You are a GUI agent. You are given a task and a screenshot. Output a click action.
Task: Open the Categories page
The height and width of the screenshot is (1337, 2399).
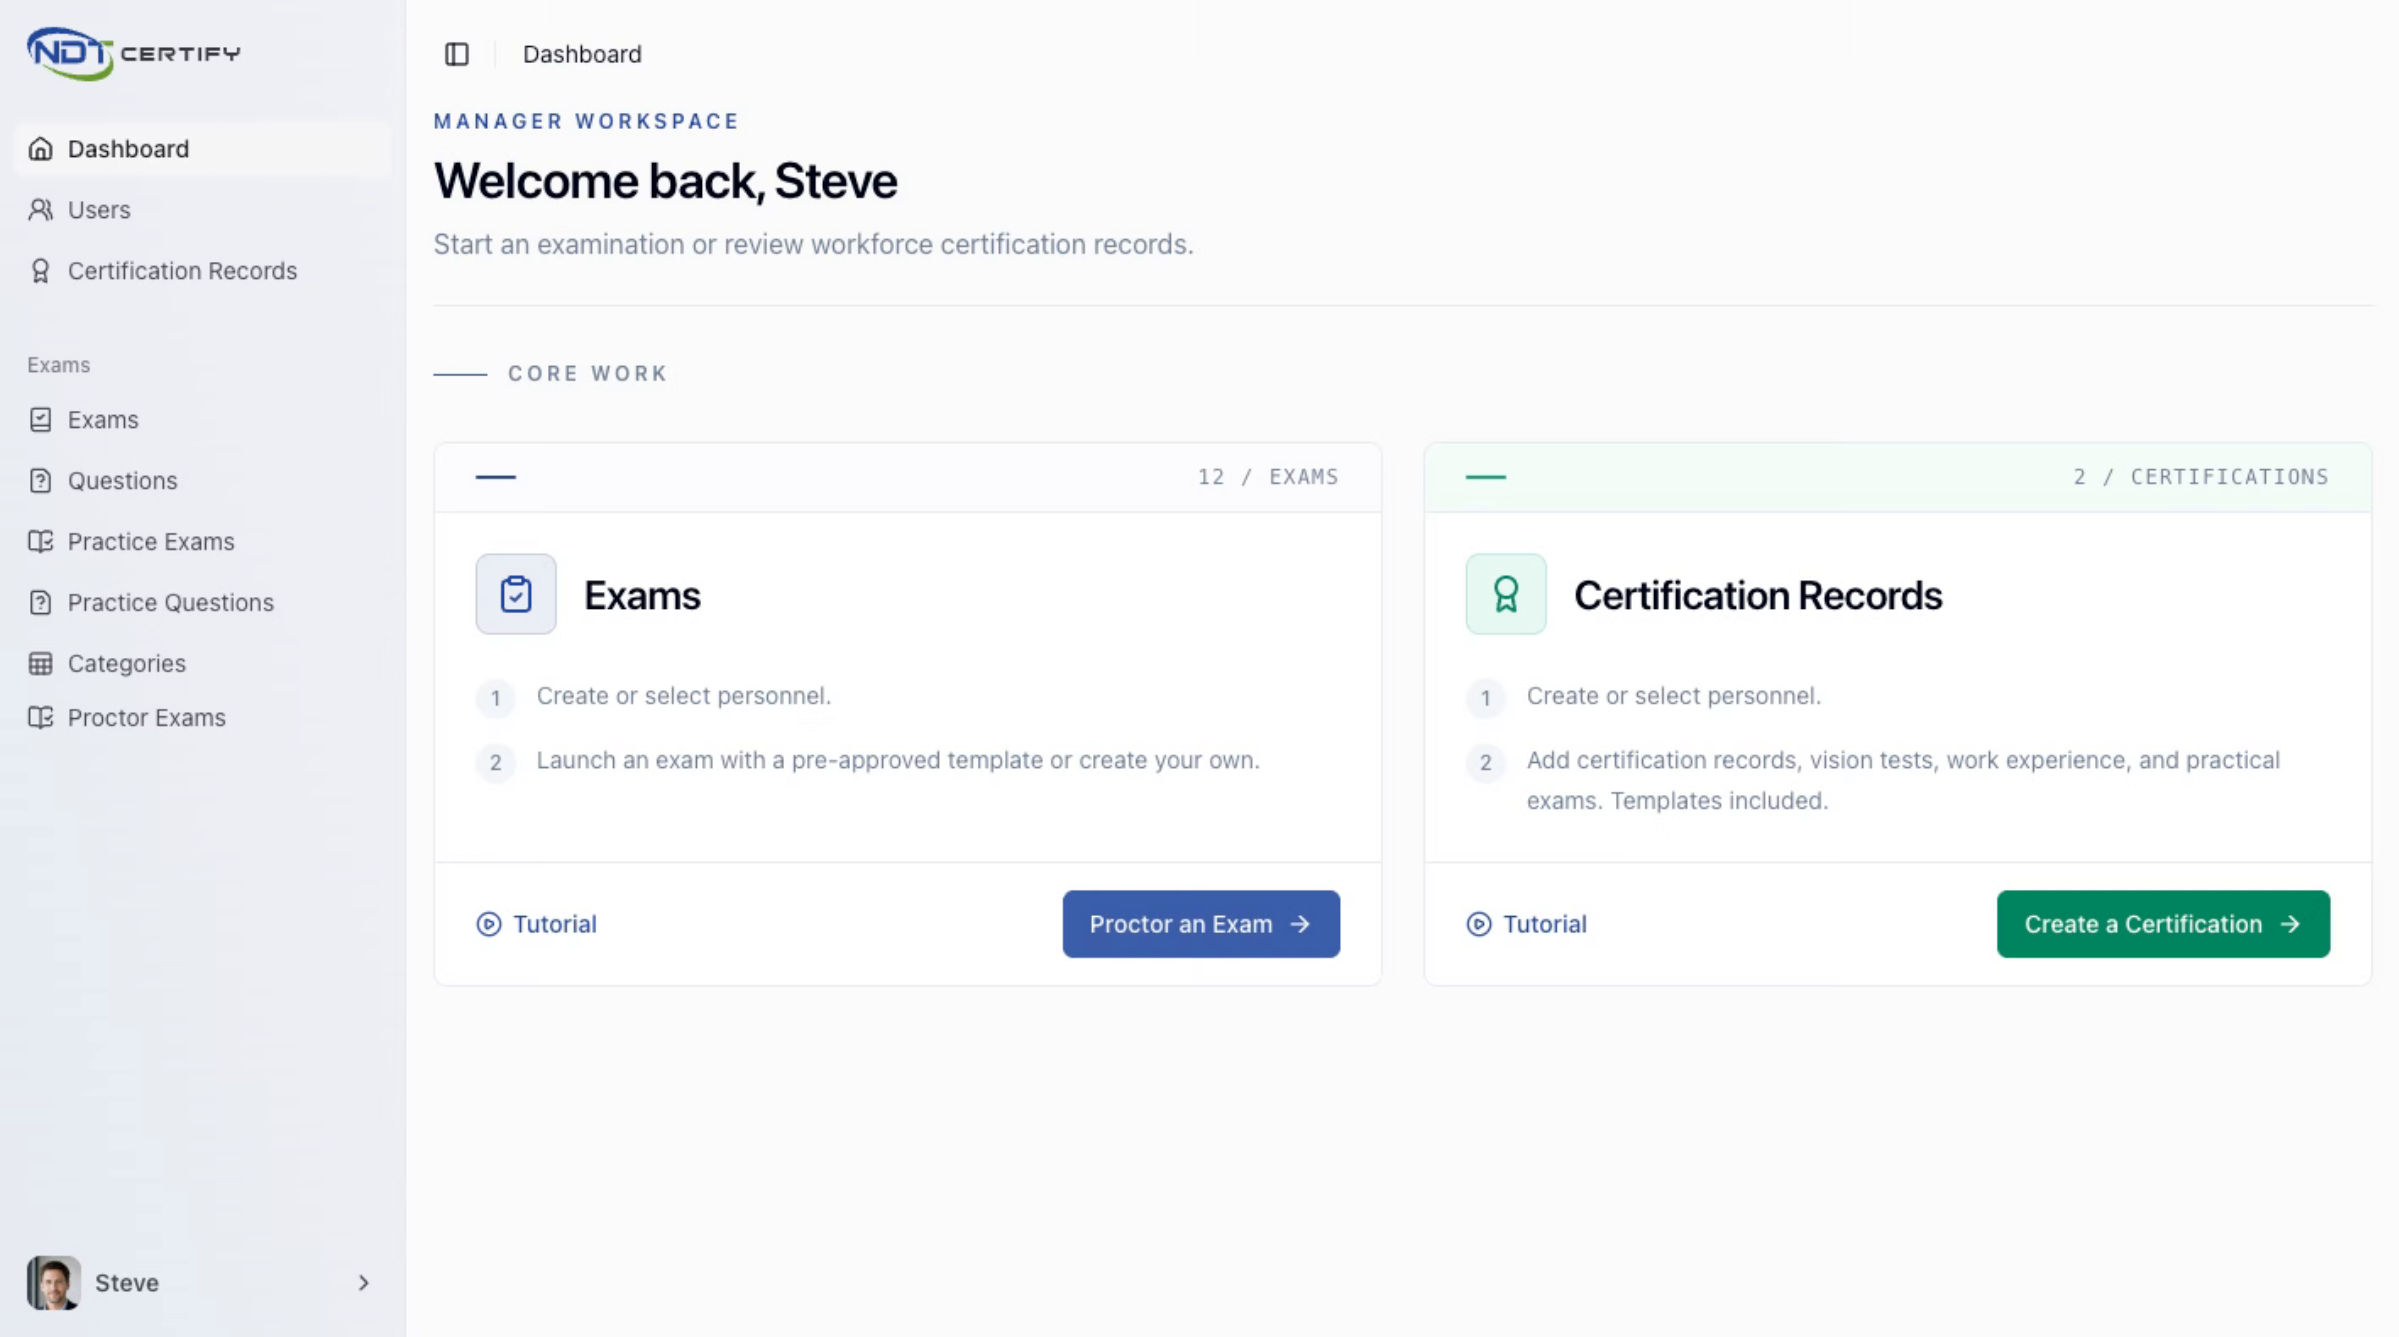coord(203,664)
